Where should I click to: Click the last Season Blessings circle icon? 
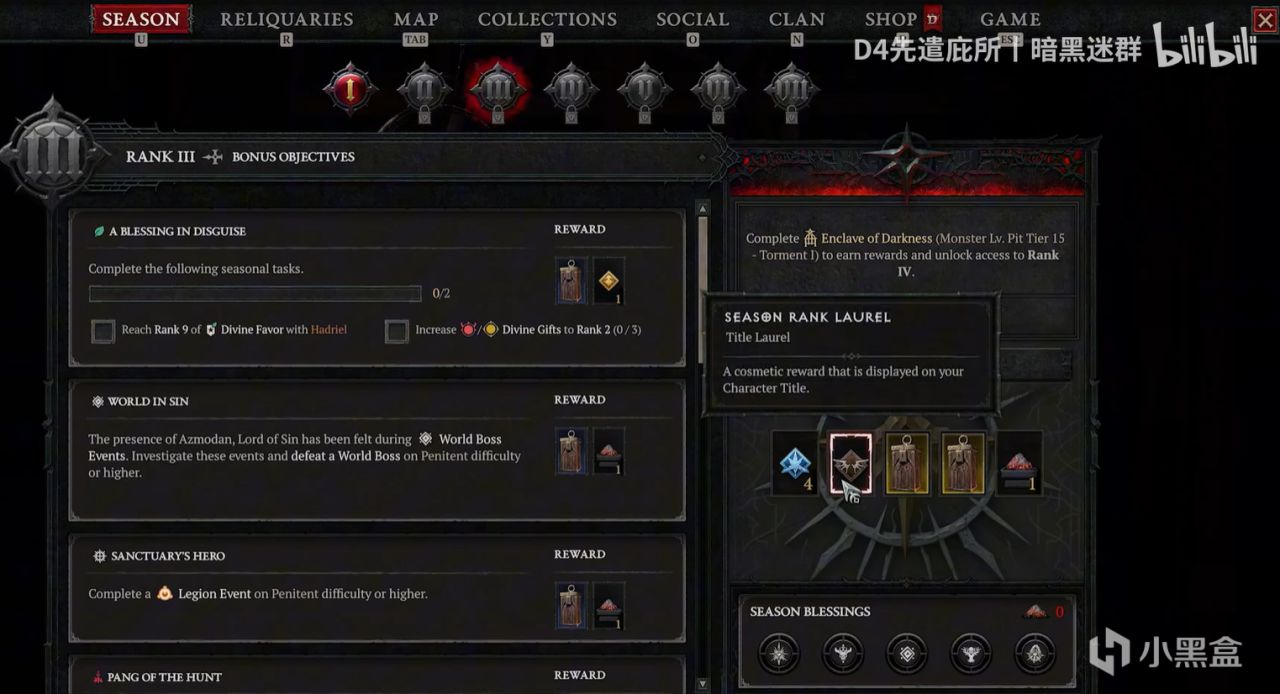[1034, 653]
